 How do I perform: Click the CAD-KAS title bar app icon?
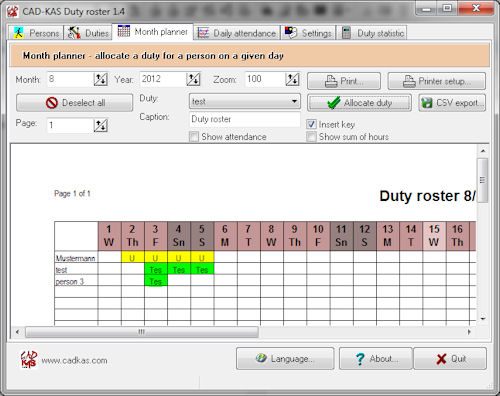point(13,11)
